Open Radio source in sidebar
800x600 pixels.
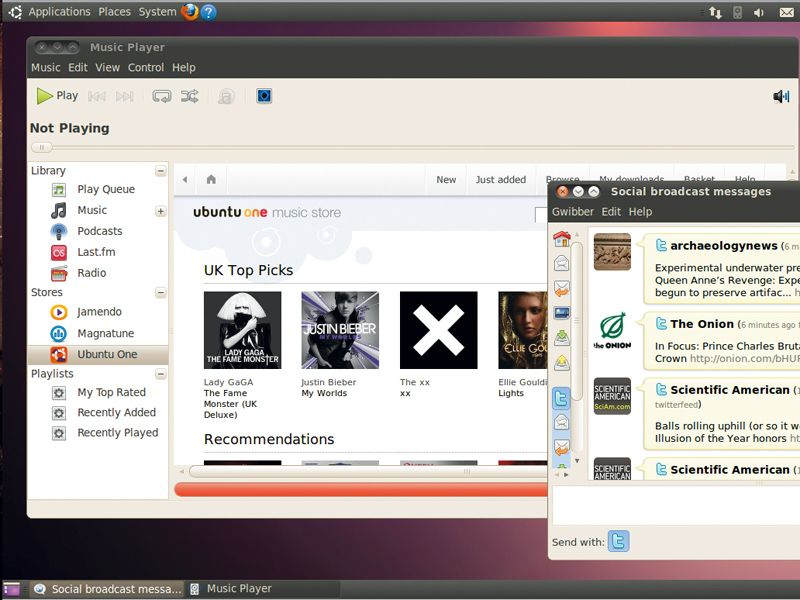coord(92,273)
